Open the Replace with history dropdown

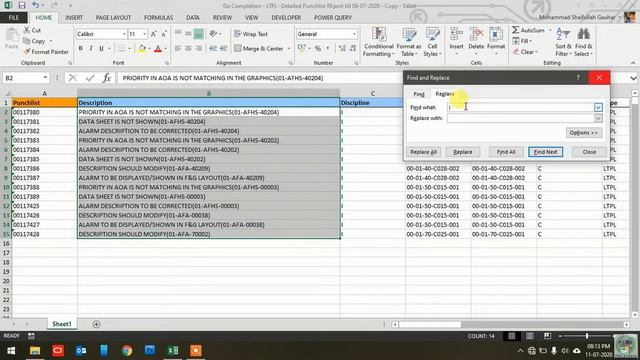598,118
